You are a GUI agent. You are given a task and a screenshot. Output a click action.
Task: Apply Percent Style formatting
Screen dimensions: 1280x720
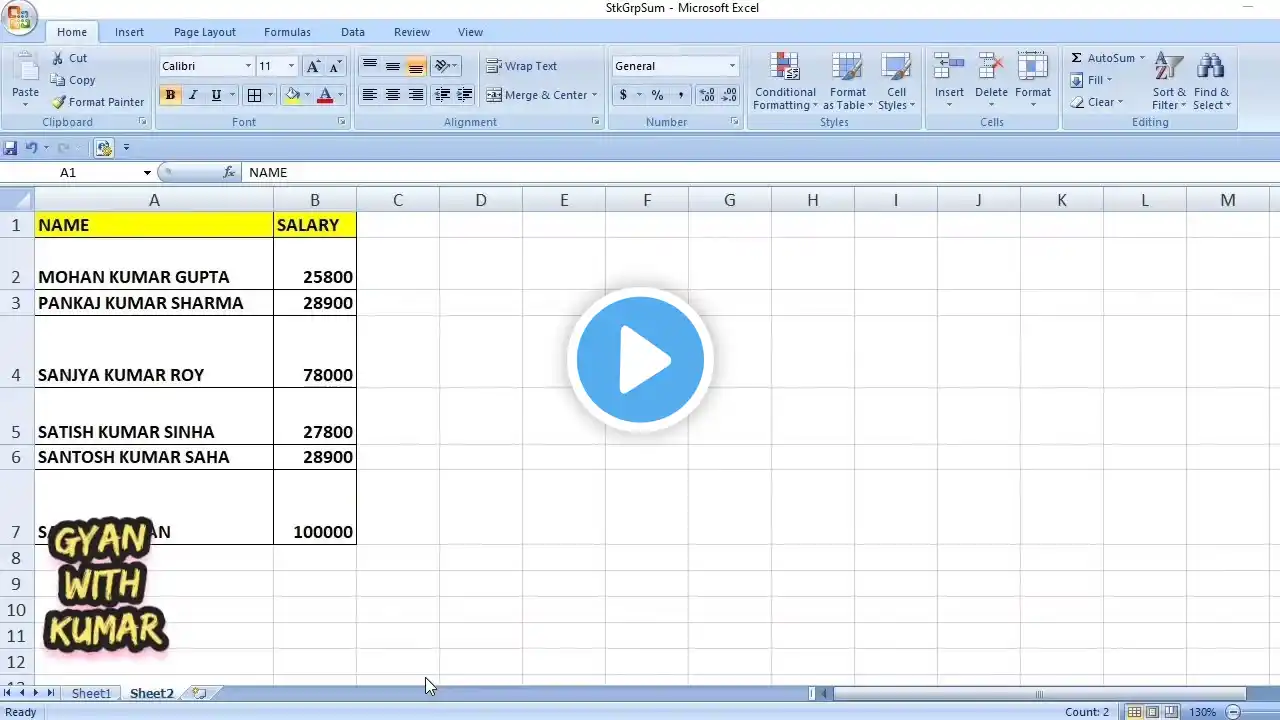point(657,95)
